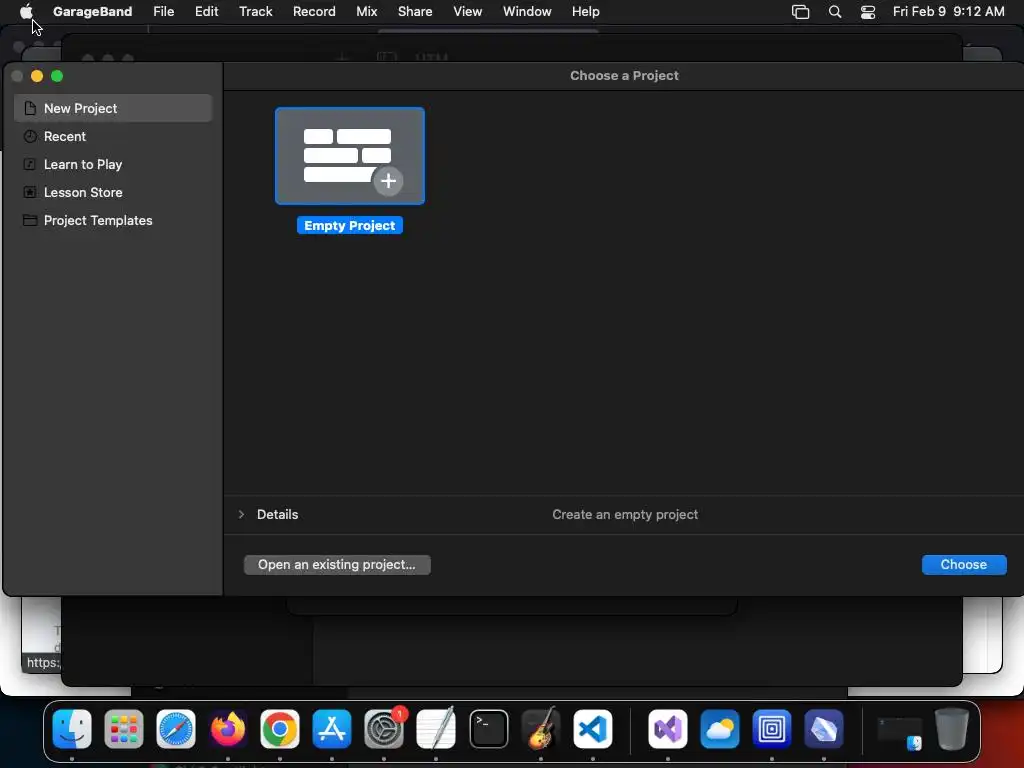Viewport: 1024px width, 768px height.
Task: Confirm with the Choose button
Action: tap(964, 565)
